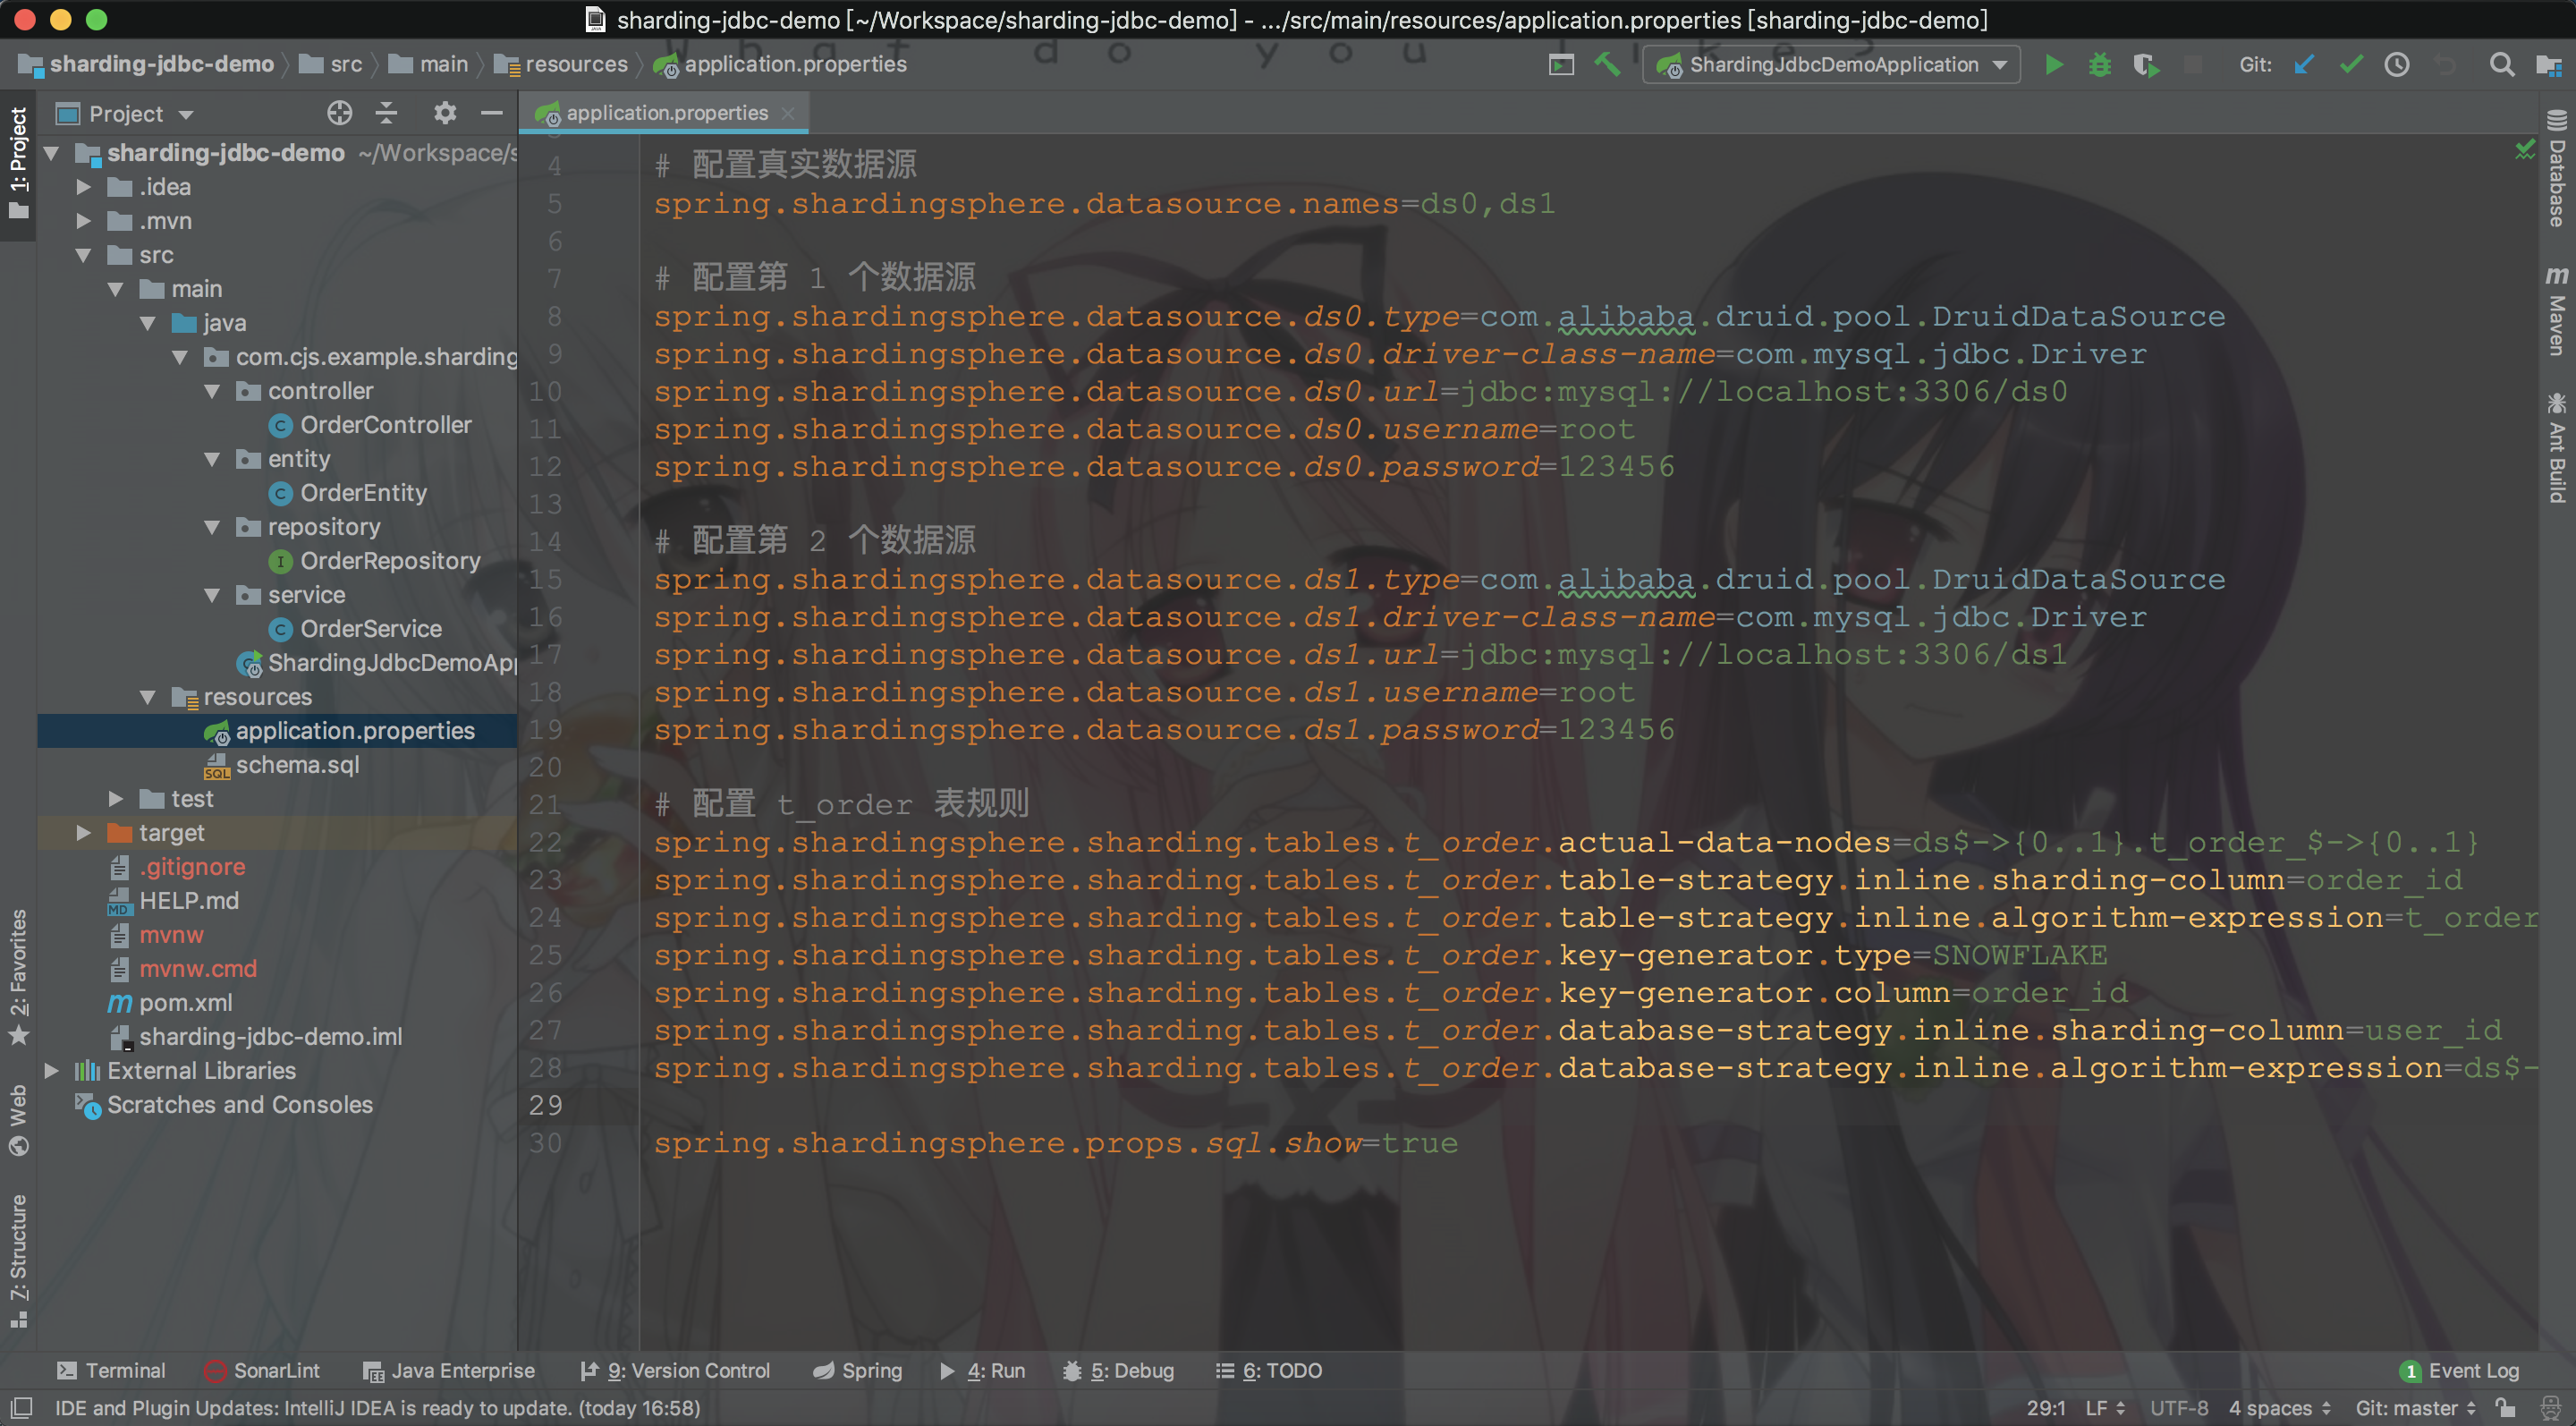
Task: Click the Git update project arrow
Action: coord(2305,65)
